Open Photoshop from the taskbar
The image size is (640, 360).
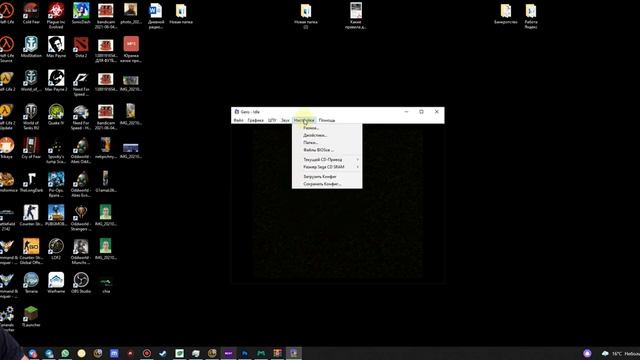244,353
